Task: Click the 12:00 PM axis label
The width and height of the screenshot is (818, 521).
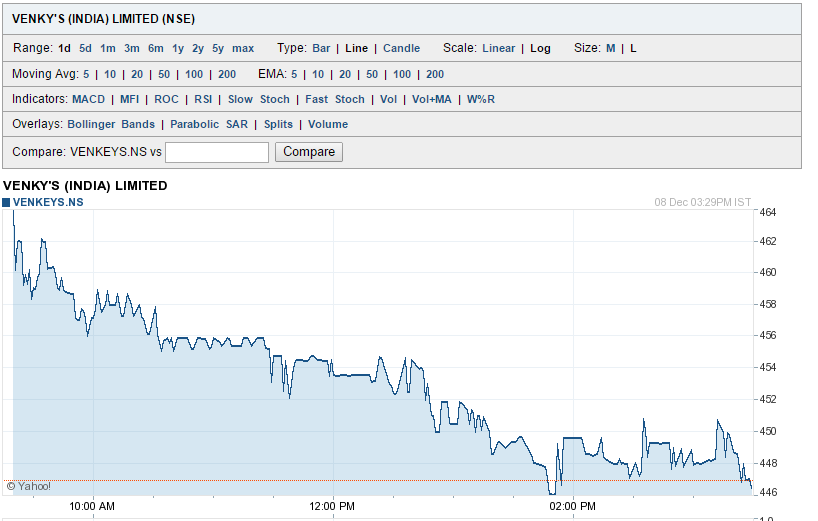Action: 332,506
